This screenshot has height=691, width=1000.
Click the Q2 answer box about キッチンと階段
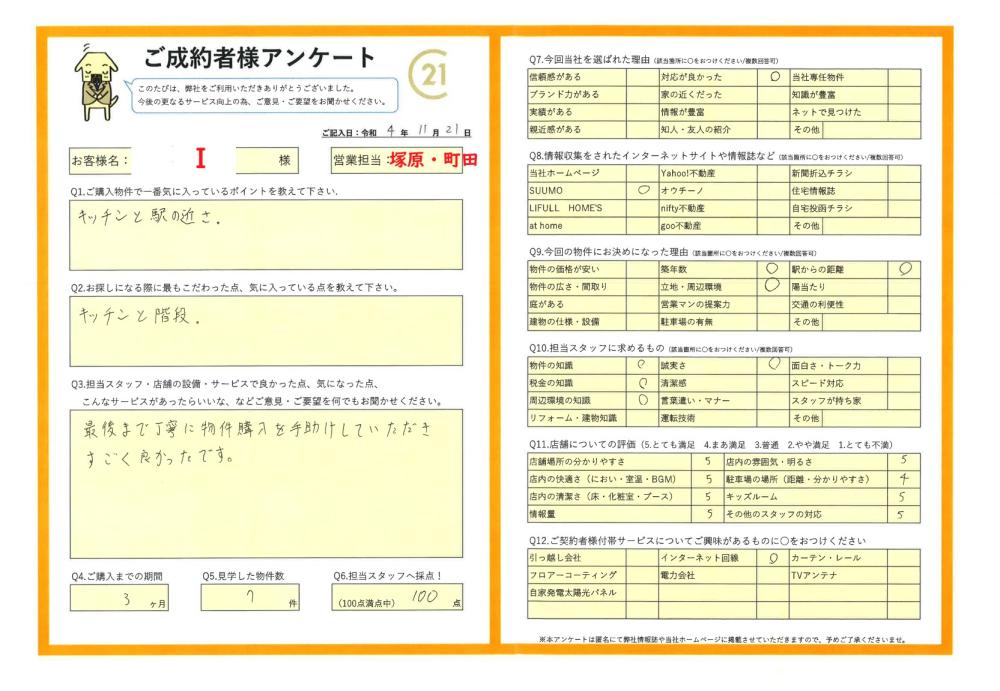pos(266,330)
